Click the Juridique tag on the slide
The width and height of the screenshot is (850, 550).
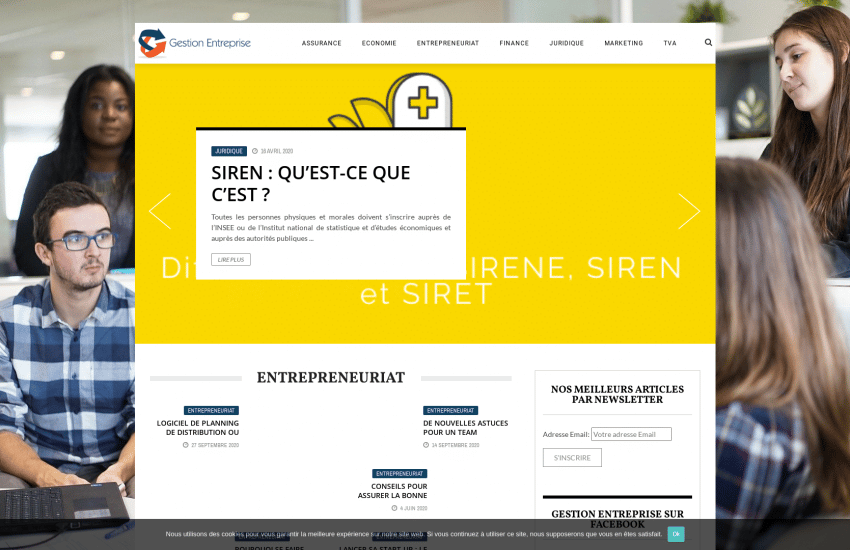click(229, 151)
